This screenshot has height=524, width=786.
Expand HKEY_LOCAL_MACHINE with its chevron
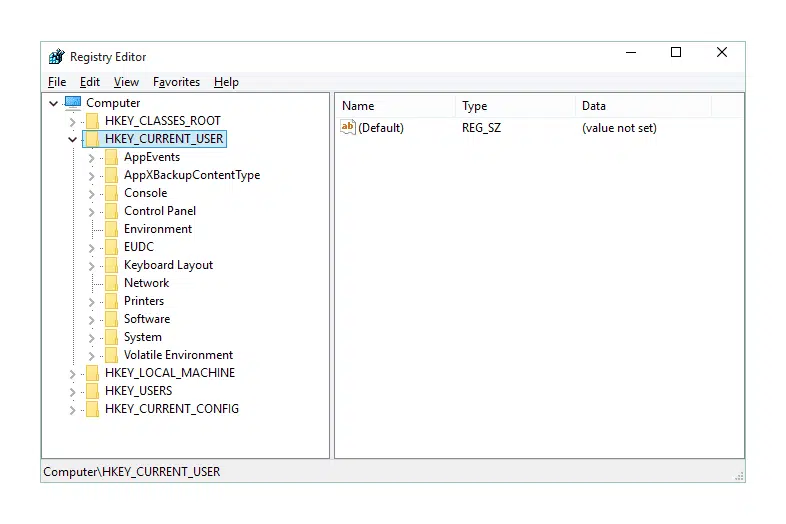point(72,374)
